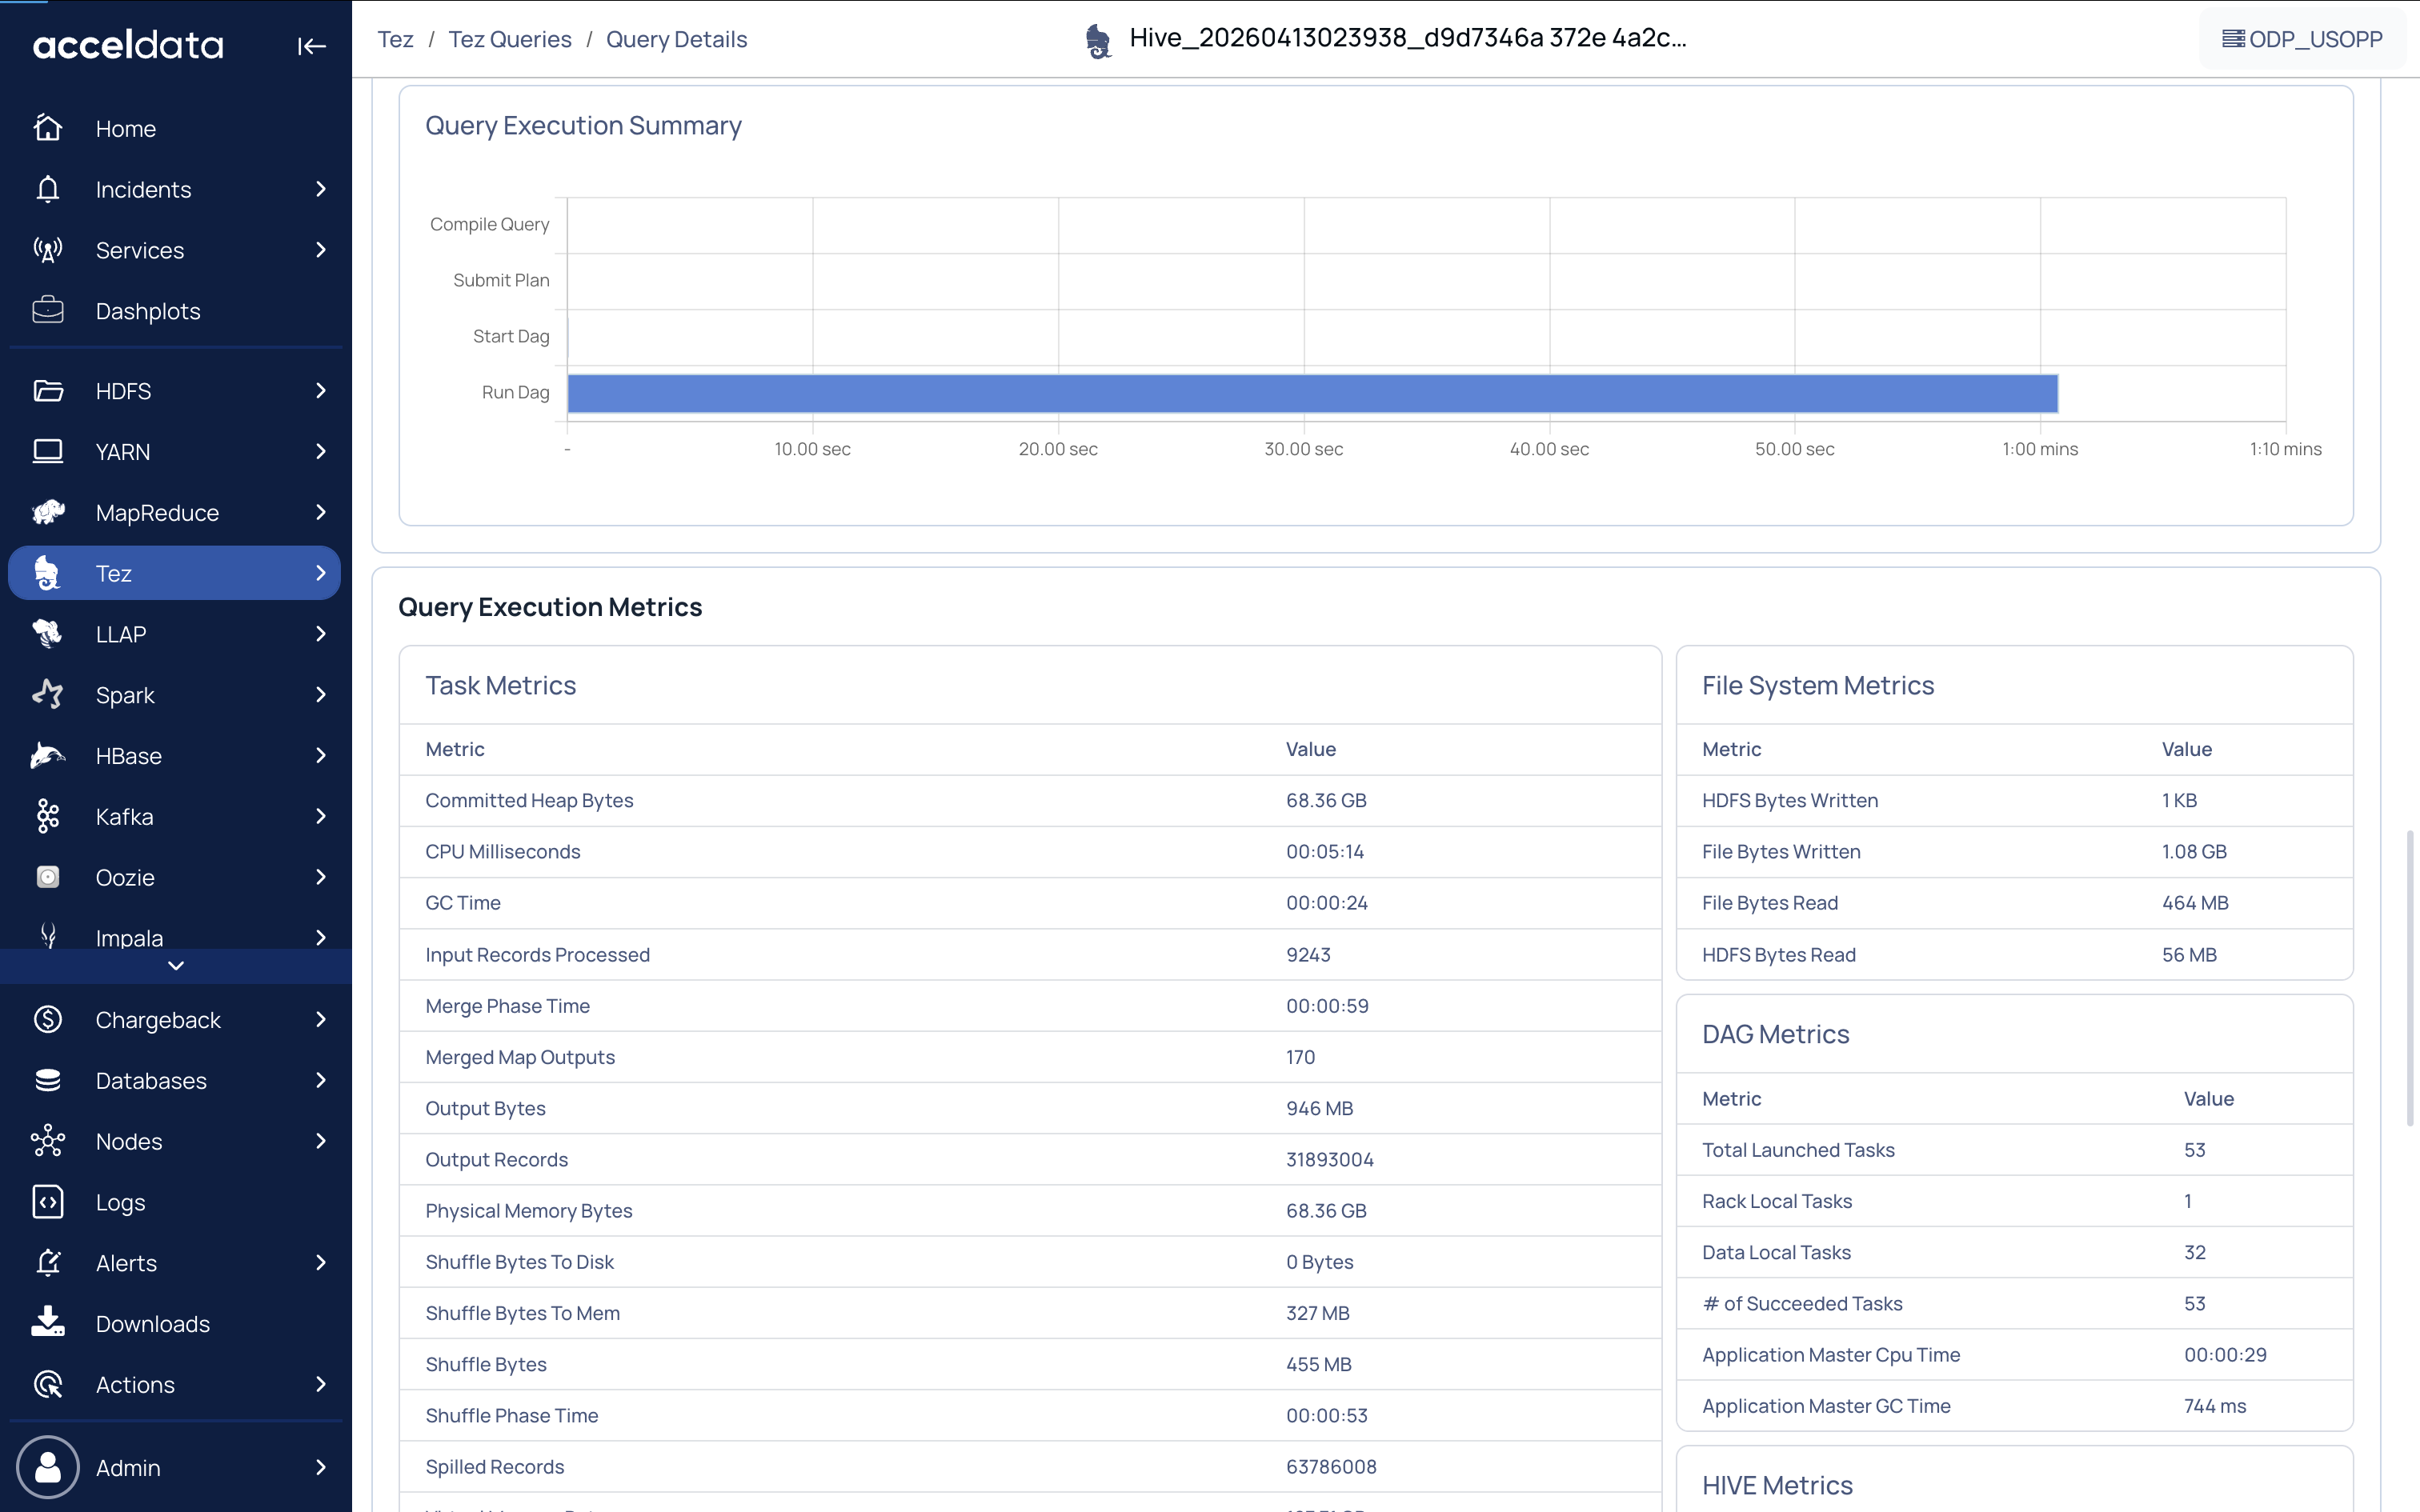Click the Impala icon in sidebar
This screenshot has height=1512, width=2420.
point(48,936)
